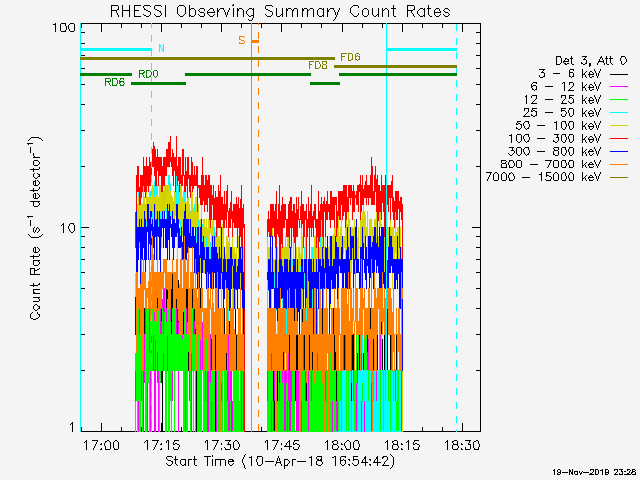Click the solid orange vertical line near 17:37
This screenshot has height=480, width=640.
point(251,227)
